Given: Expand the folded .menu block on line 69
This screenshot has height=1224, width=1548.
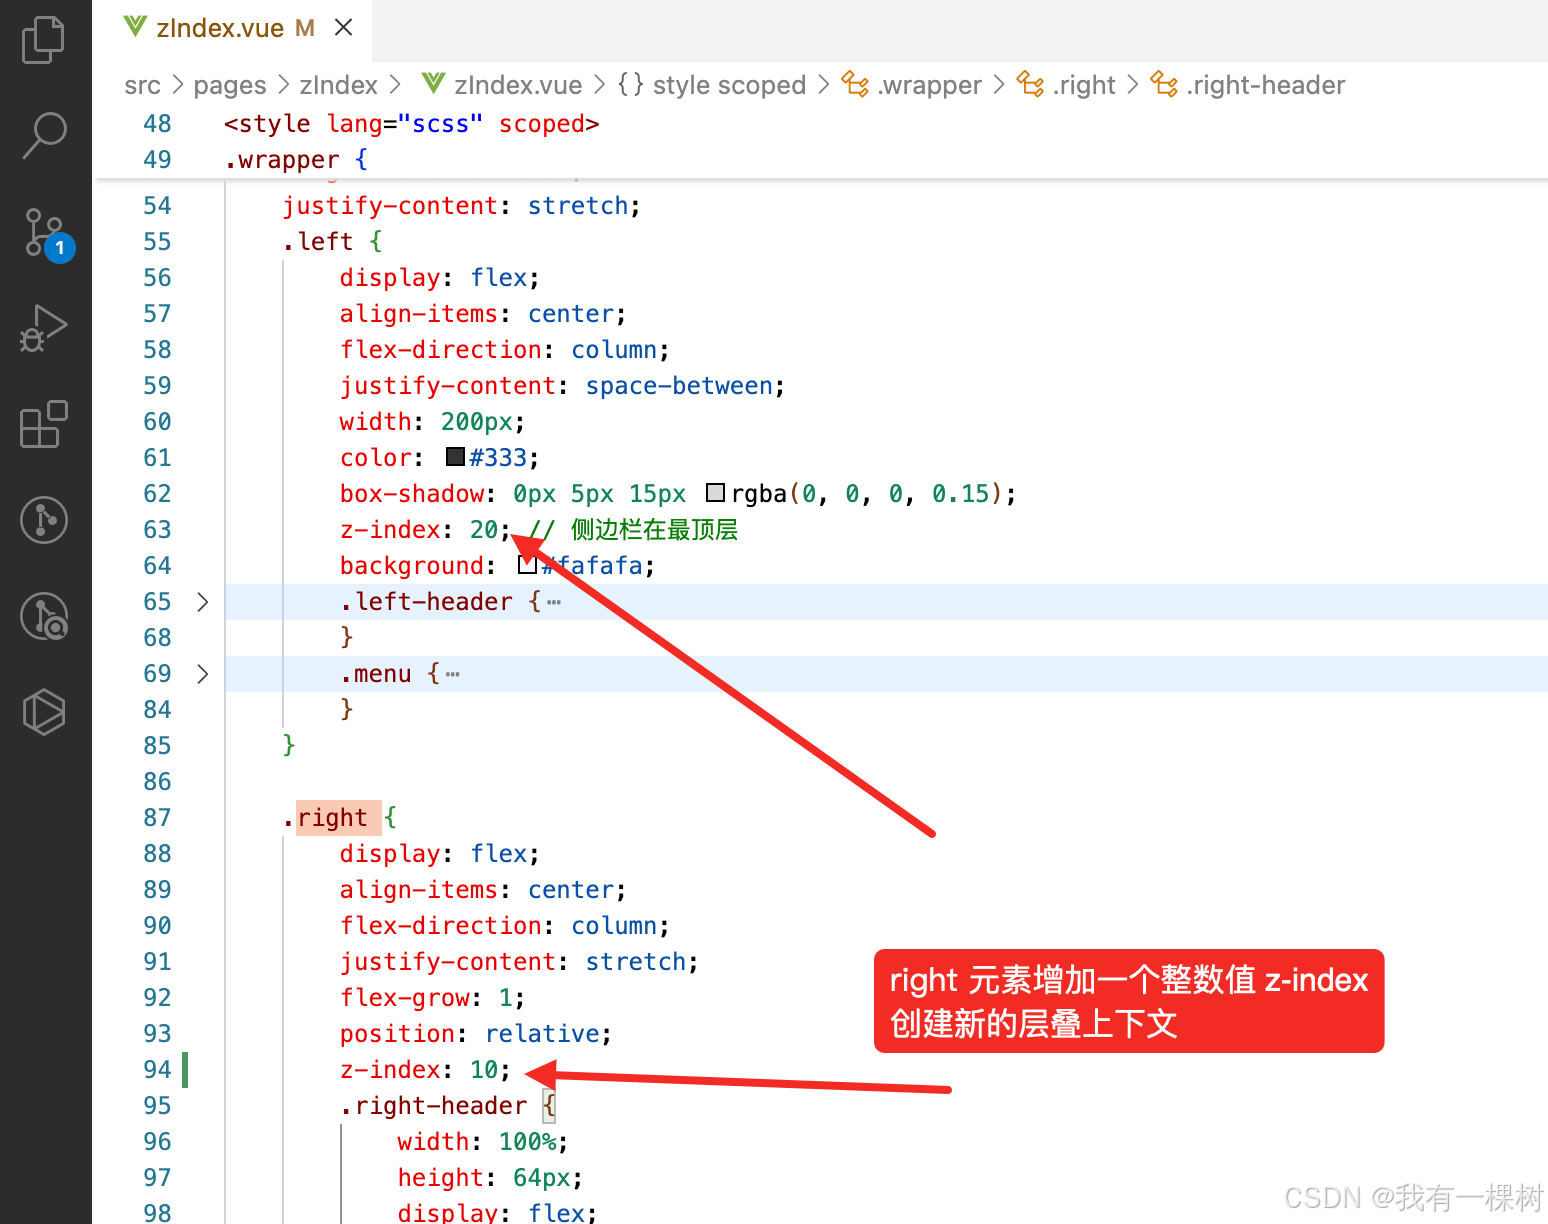Looking at the screenshot, I should (203, 674).
